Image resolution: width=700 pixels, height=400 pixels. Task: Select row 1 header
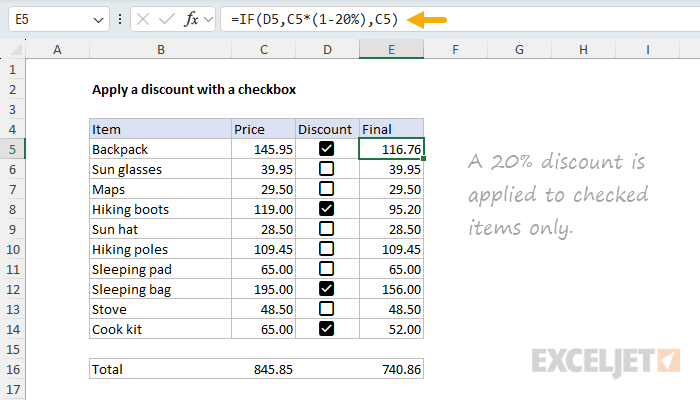pyautogui.click(x=12, y=70)
